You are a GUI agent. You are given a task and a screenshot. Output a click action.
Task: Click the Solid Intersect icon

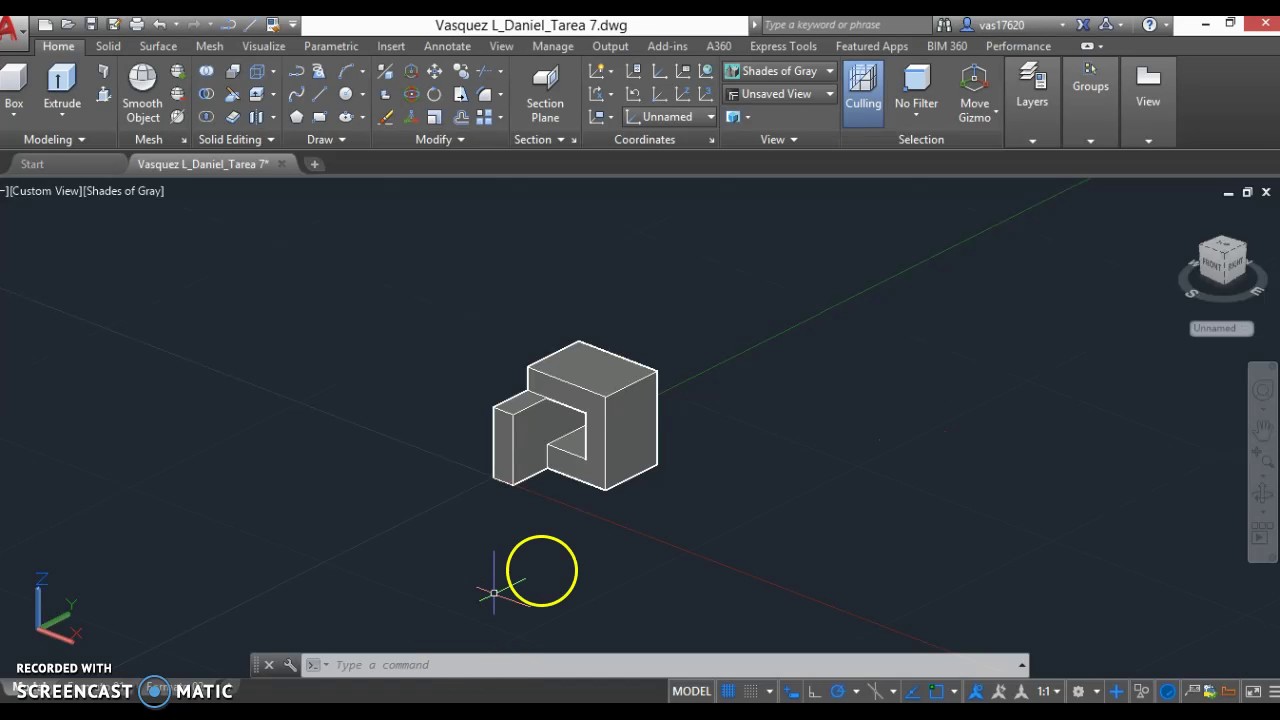[x=206, y=117]
